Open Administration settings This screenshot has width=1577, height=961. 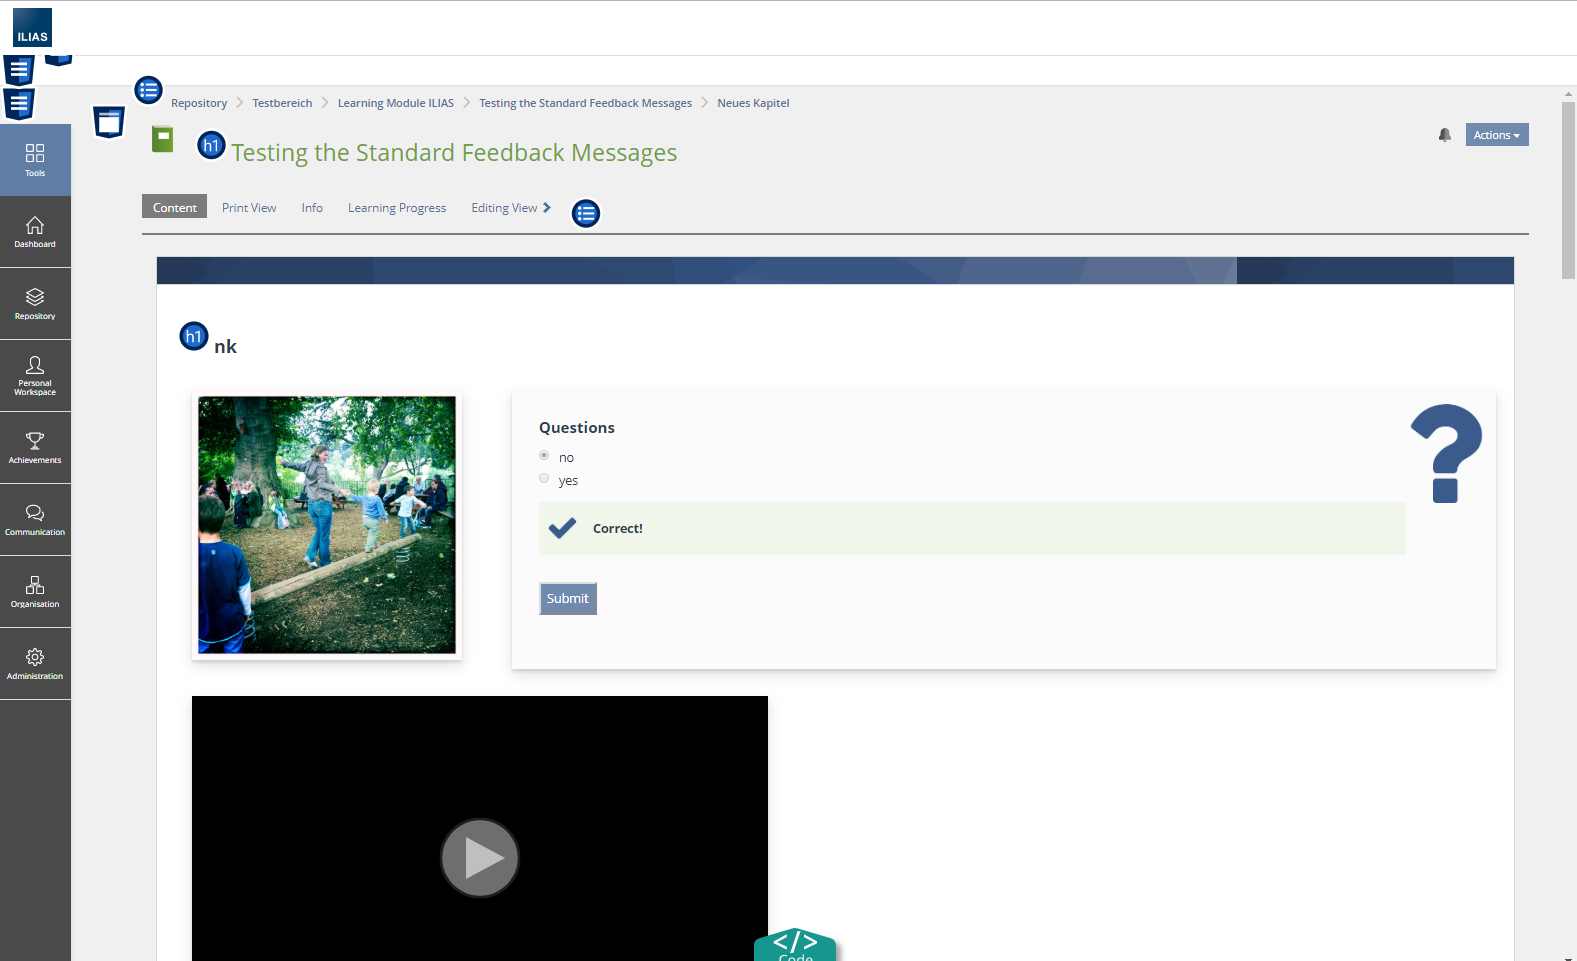coord(35,664)
